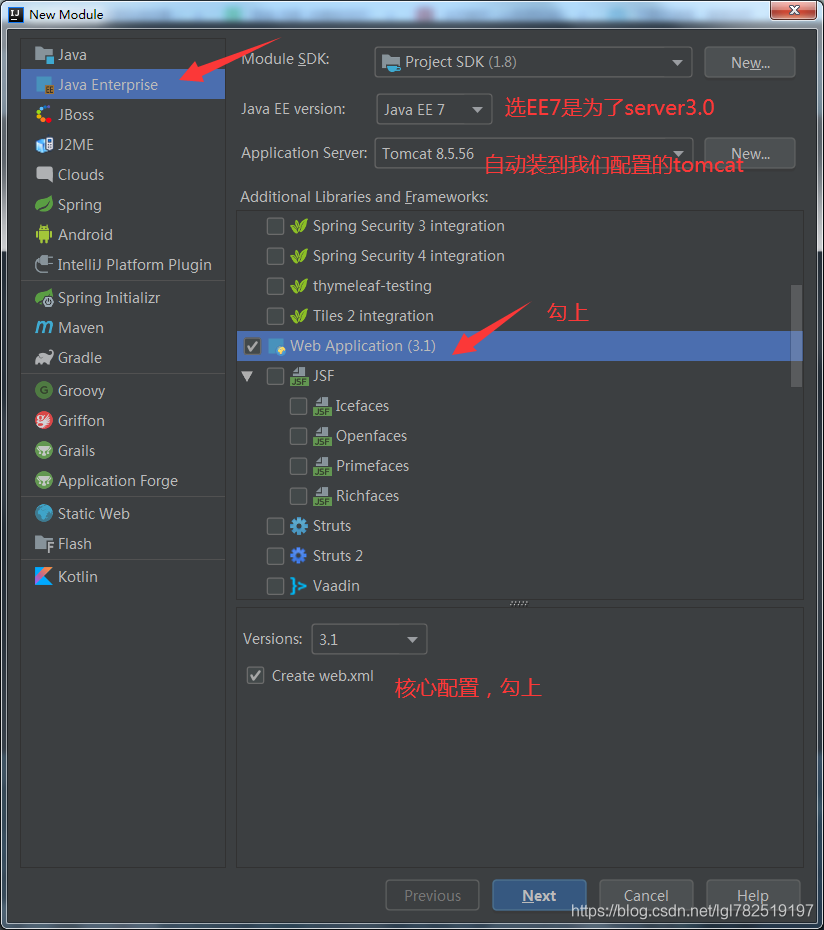Open the Java EE version dropdown

click(x=434, y=109)
